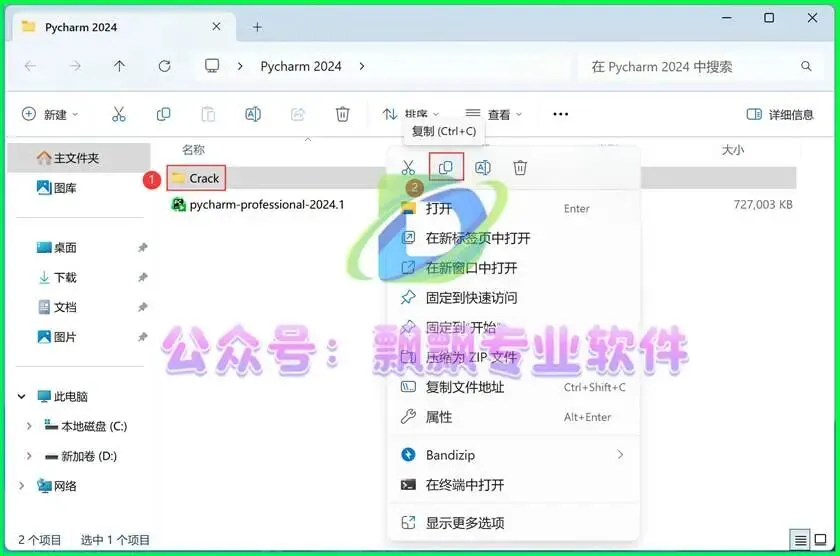The height and width of the screenshot is (556, 840).
Task: Select pycharm-professional-2024.1 file
Action: coord(258,205)
